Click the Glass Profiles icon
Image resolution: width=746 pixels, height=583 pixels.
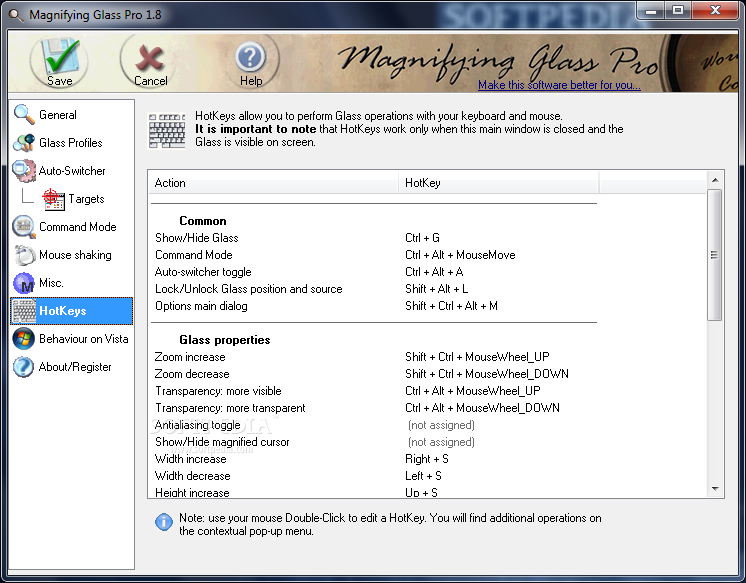(24, 143)
